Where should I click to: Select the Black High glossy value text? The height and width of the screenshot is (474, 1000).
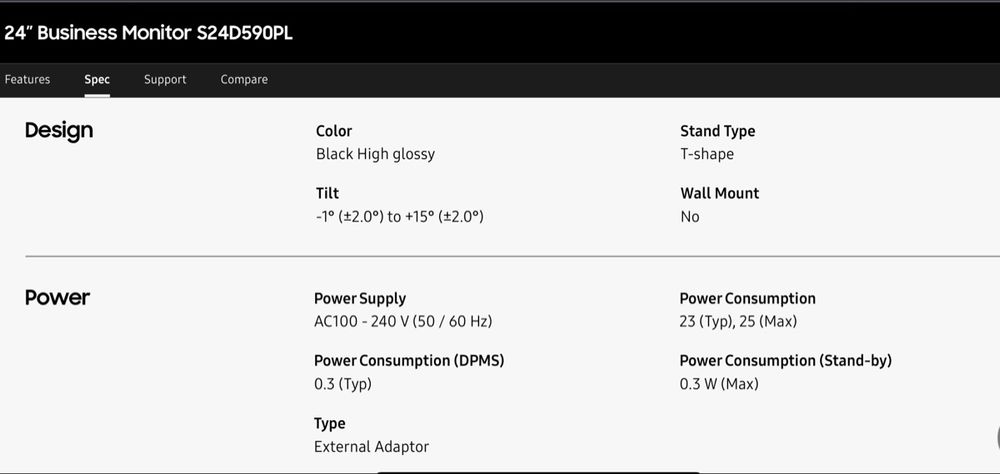click(x=375, y=154)
